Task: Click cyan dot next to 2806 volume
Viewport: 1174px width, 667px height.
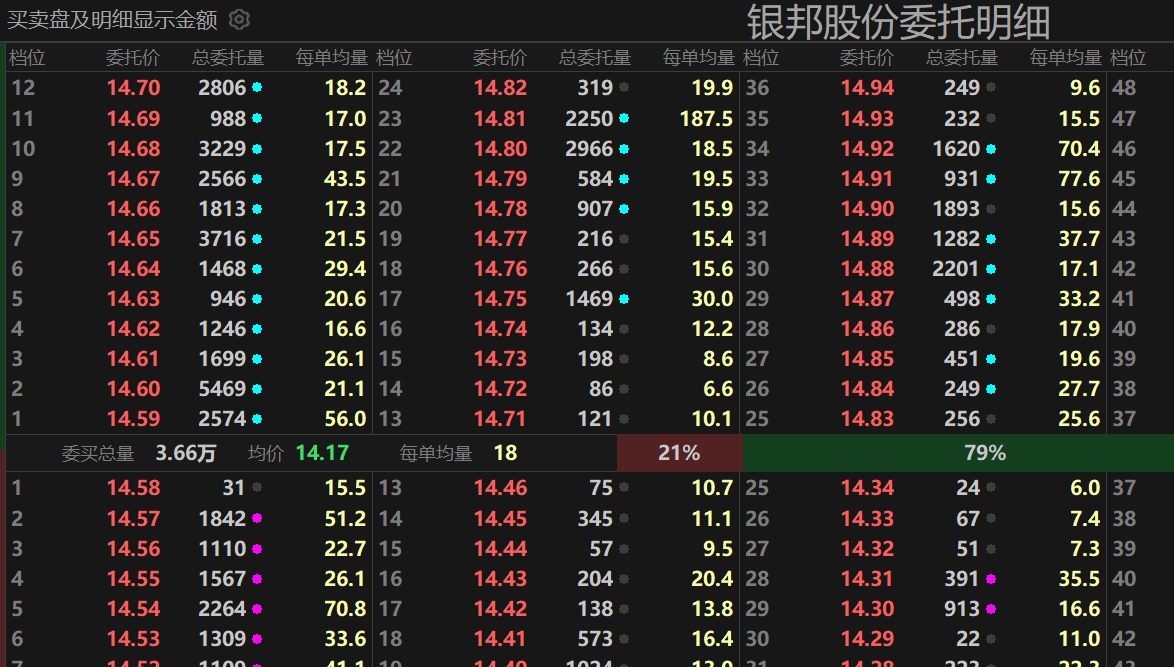Action: pyautogui.click(x=257, y=88)
